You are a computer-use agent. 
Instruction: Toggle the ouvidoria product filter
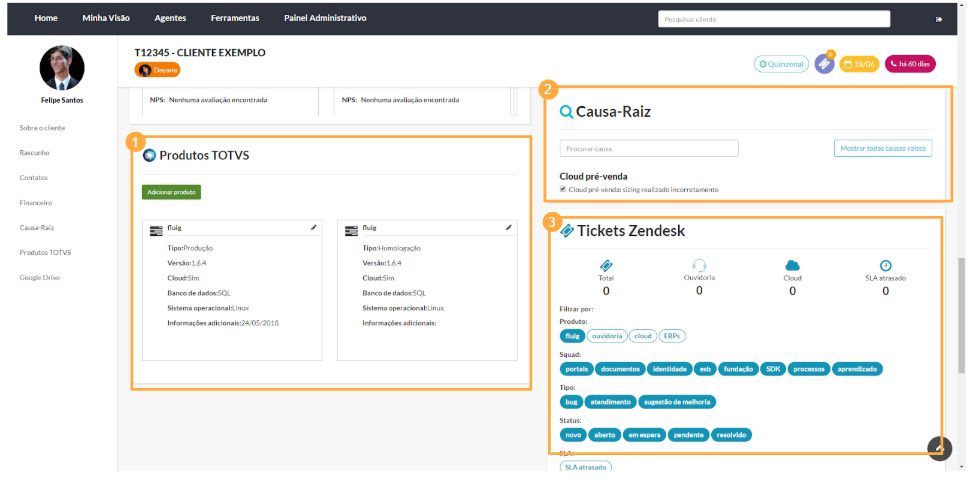click(606, 336)
